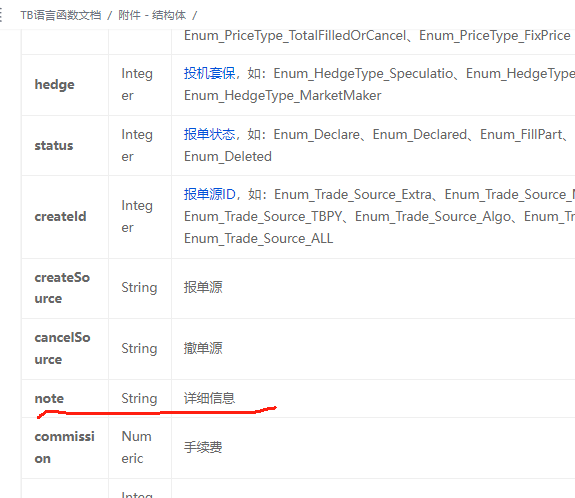575x498 pixels.
Task: Click the createSource field name
Action: [62, 288]
